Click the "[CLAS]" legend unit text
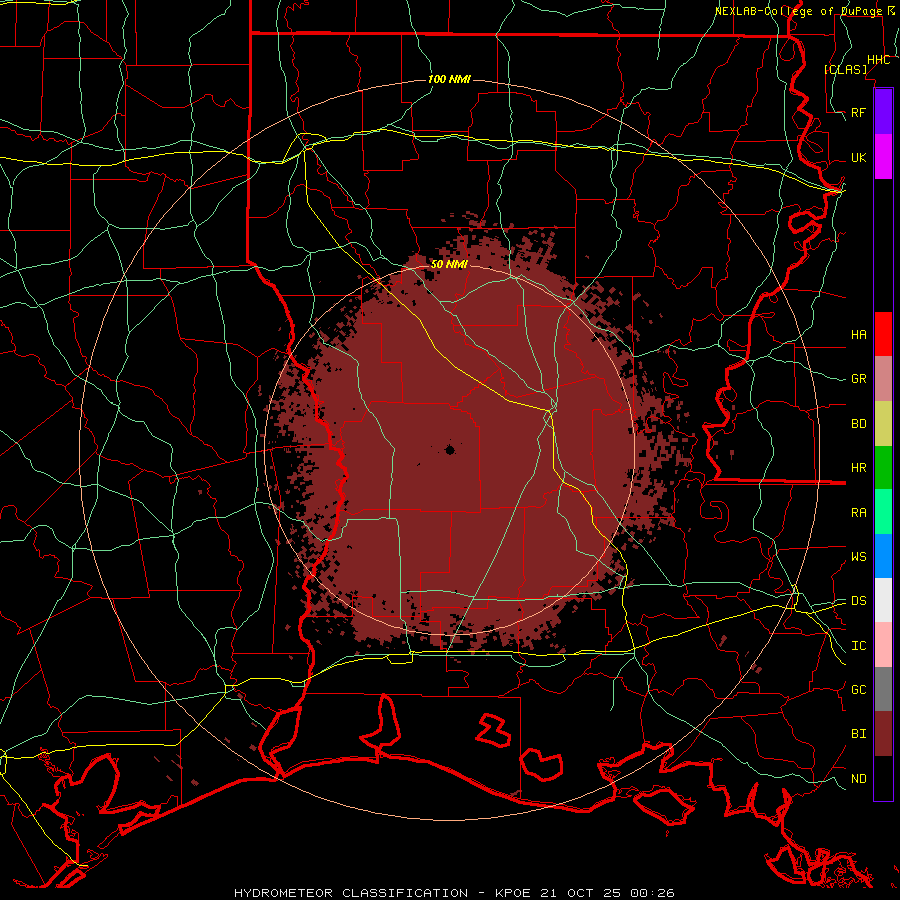Viewport: 900px width, 900px height. point(845,69)
